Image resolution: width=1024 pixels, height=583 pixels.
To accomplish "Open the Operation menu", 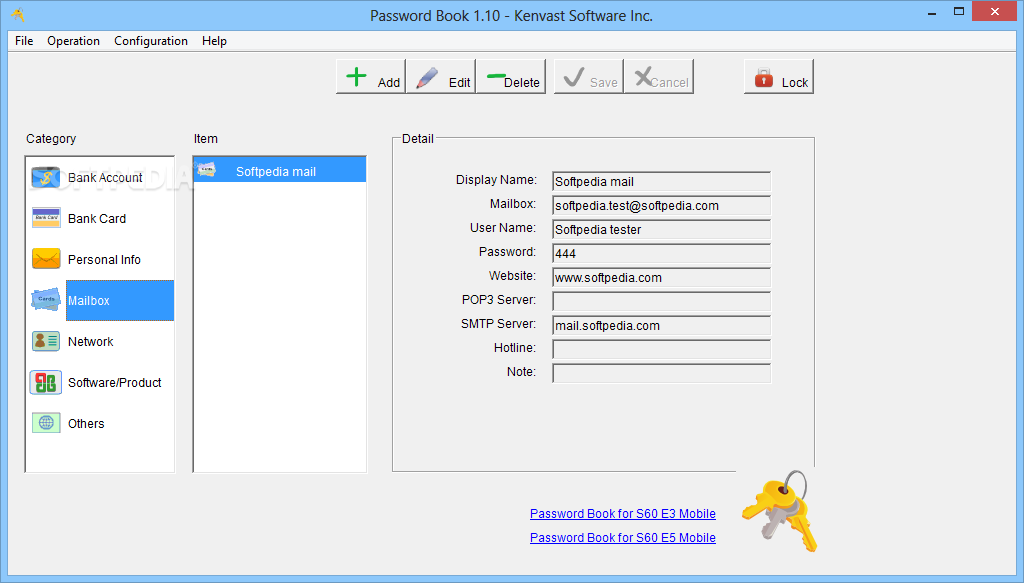I will click(x=73, y=40).
